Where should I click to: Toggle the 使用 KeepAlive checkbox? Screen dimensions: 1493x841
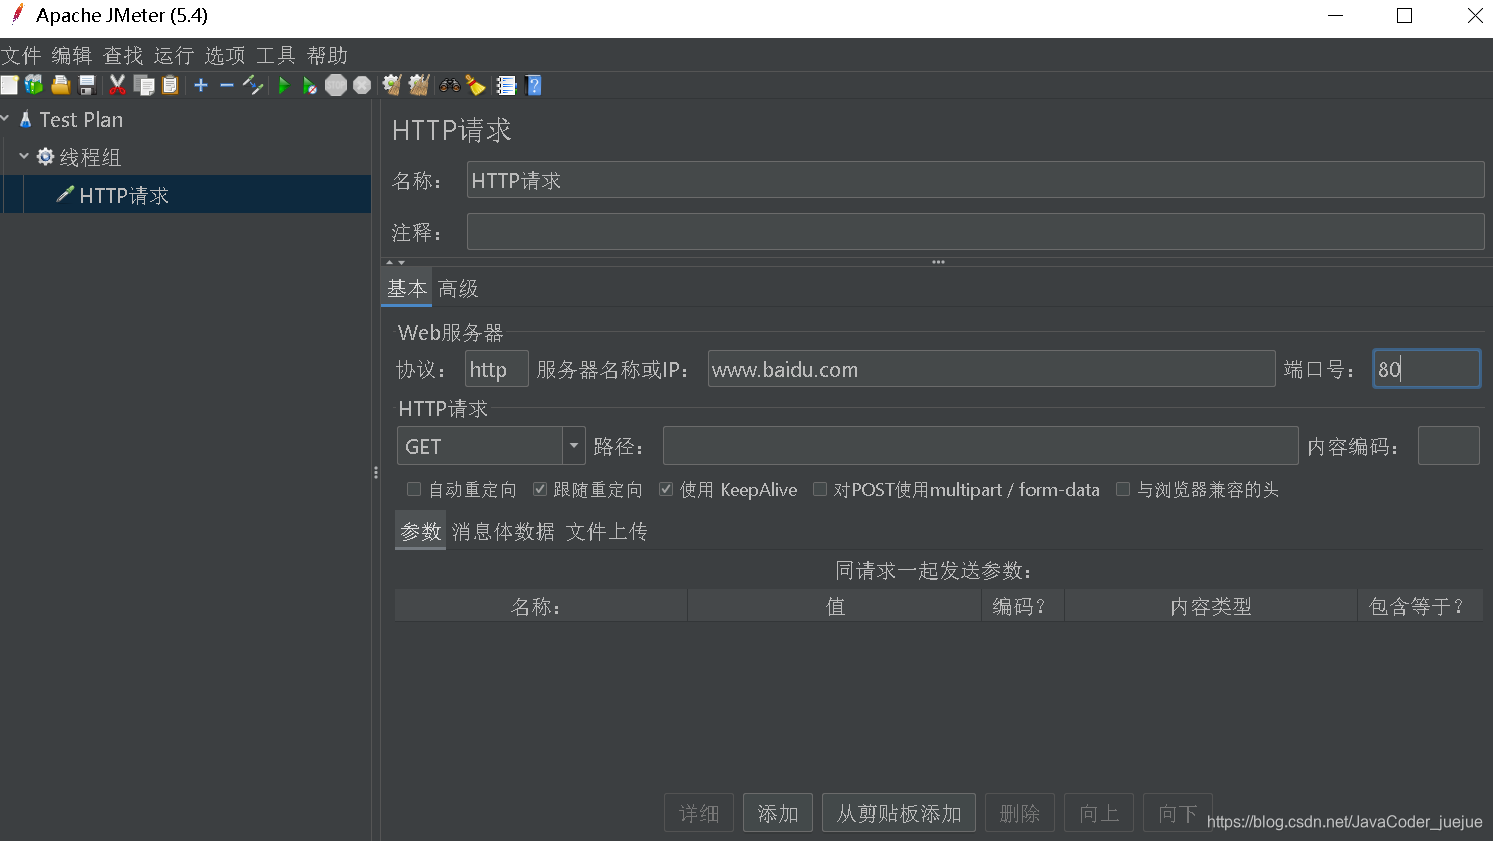[x=666, y=489]
